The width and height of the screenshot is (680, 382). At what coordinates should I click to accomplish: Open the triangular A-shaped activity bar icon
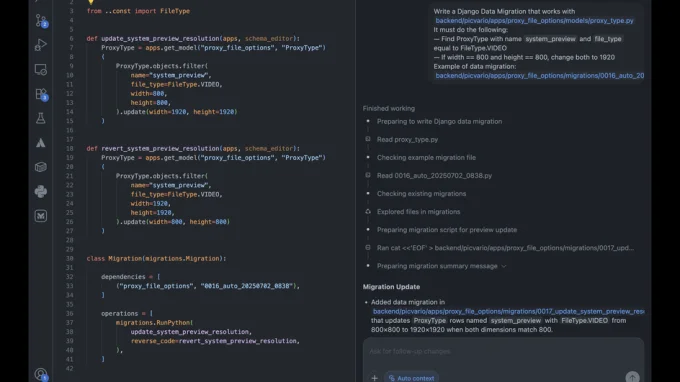41,143
